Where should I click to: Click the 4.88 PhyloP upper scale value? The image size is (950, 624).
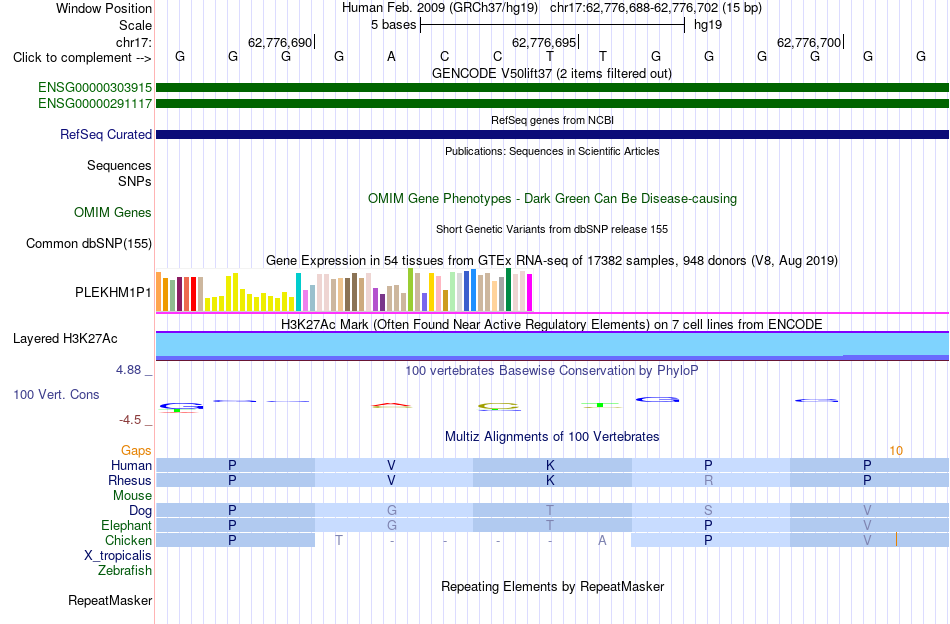(128, 370)
